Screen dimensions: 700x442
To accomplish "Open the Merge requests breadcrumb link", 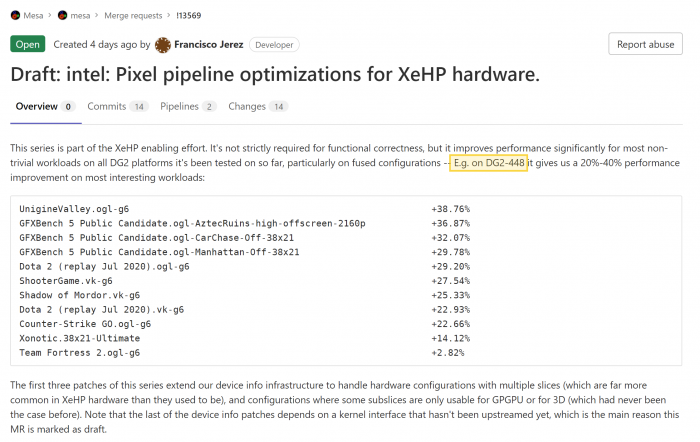I will pyautogui.click(x=135, y=16).
